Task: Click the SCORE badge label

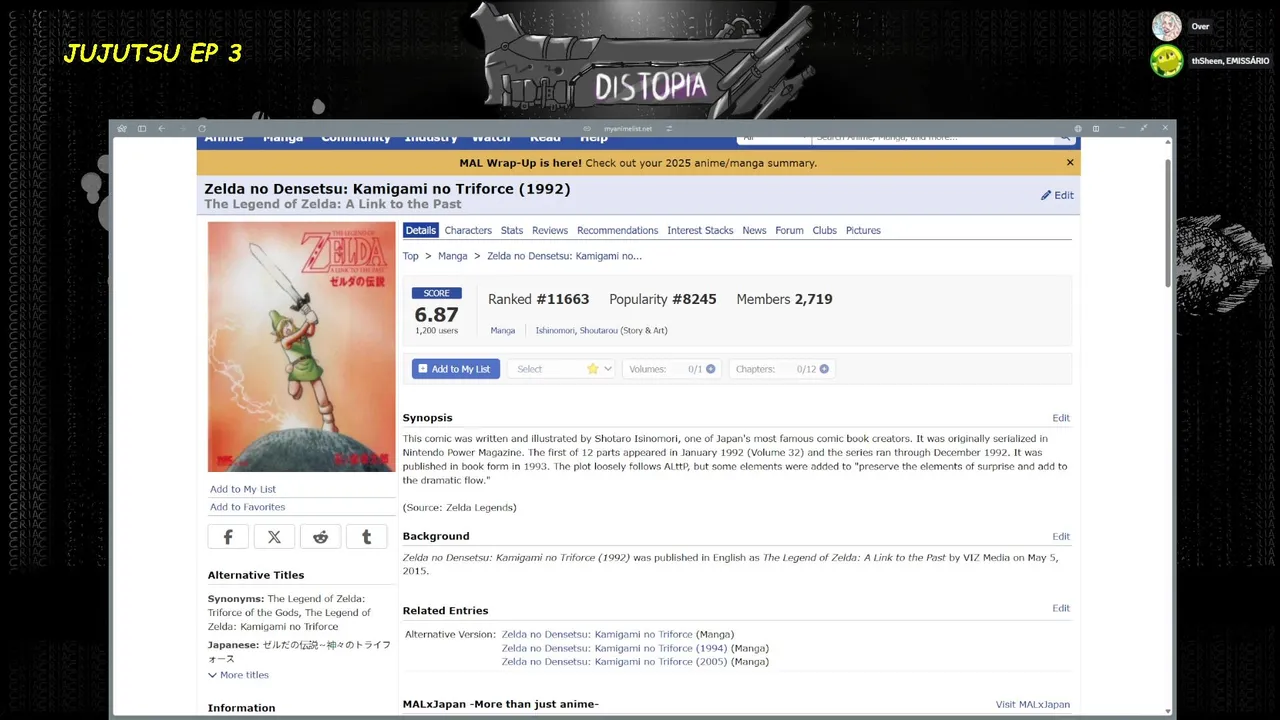Action: click(x=436, y=293)
